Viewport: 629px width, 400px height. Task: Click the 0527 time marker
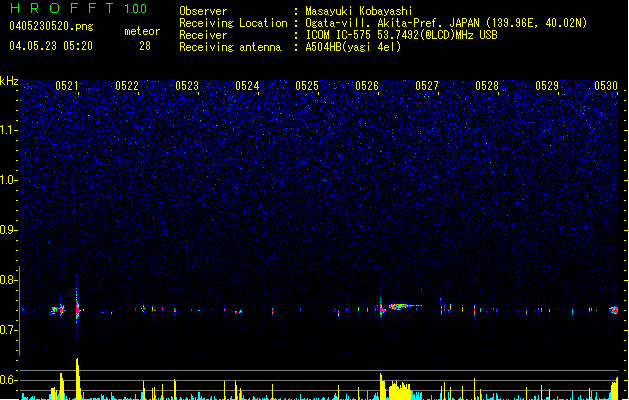click(427, 86)
